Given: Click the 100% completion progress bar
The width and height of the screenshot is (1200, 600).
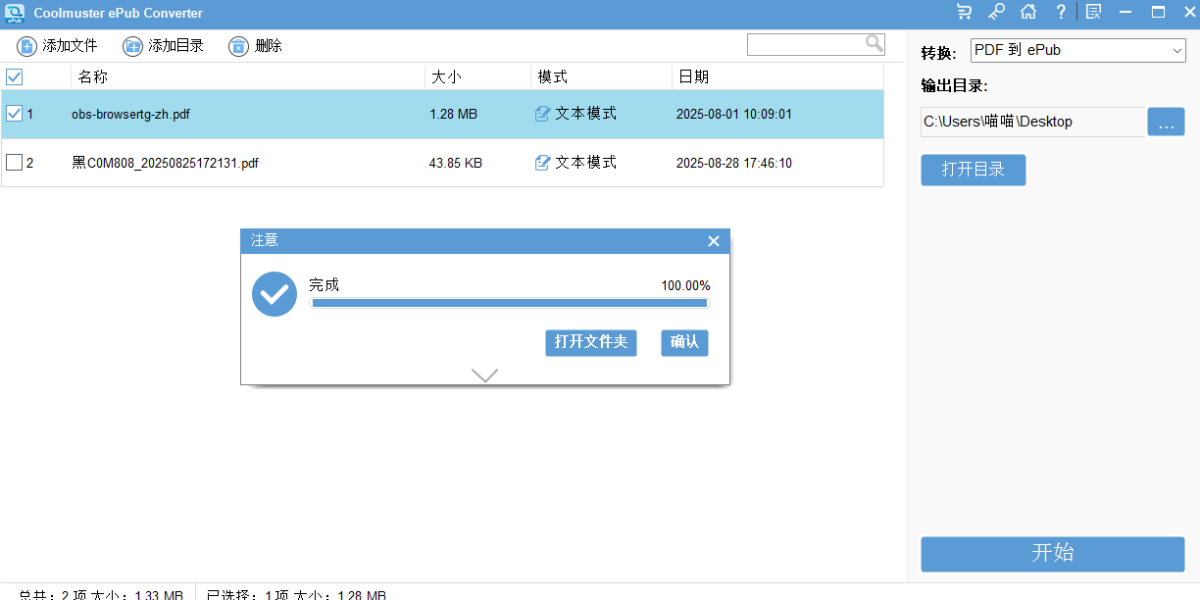Looking at the screenshot, I should (510, 302).
